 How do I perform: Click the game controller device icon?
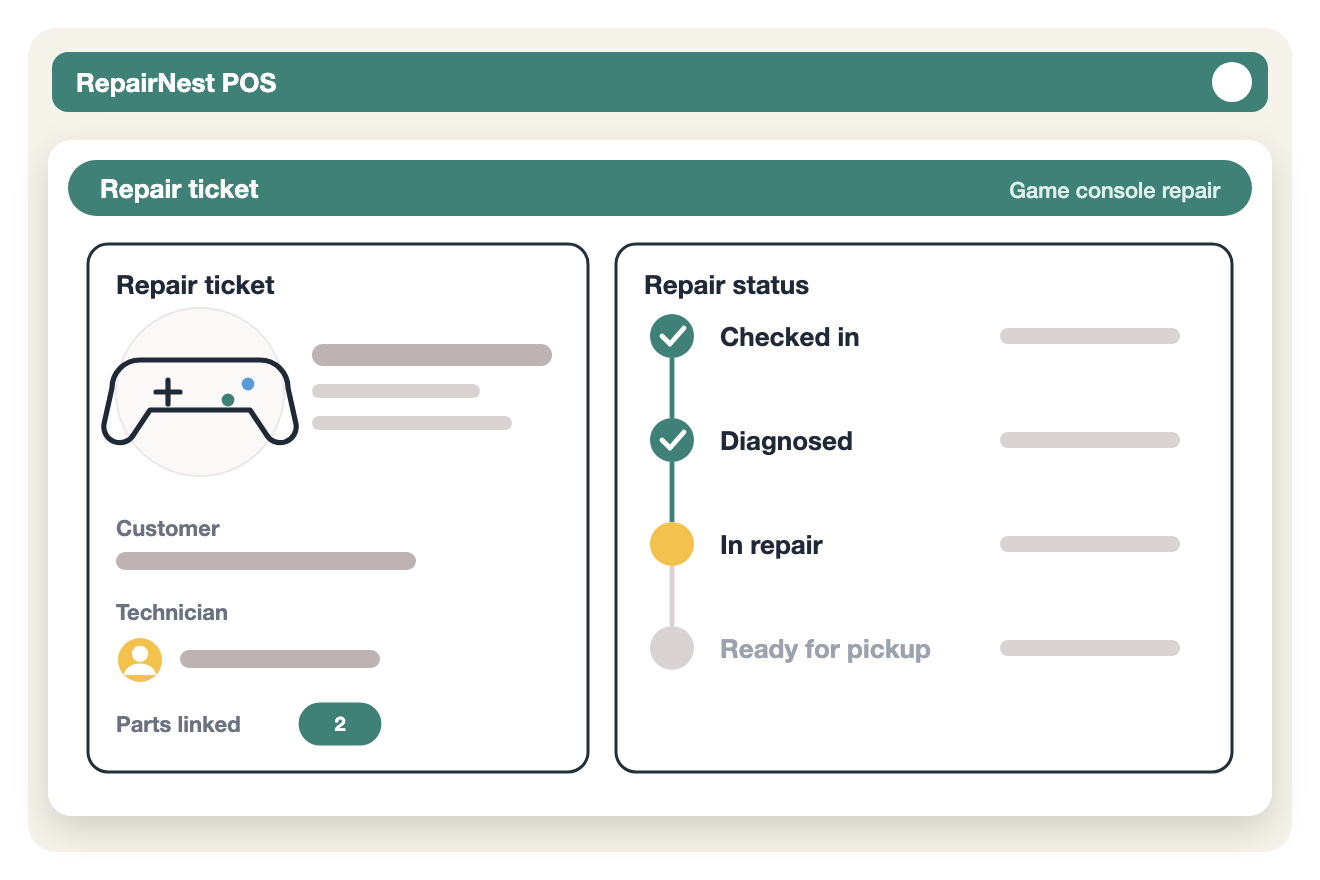coord(200,401)
